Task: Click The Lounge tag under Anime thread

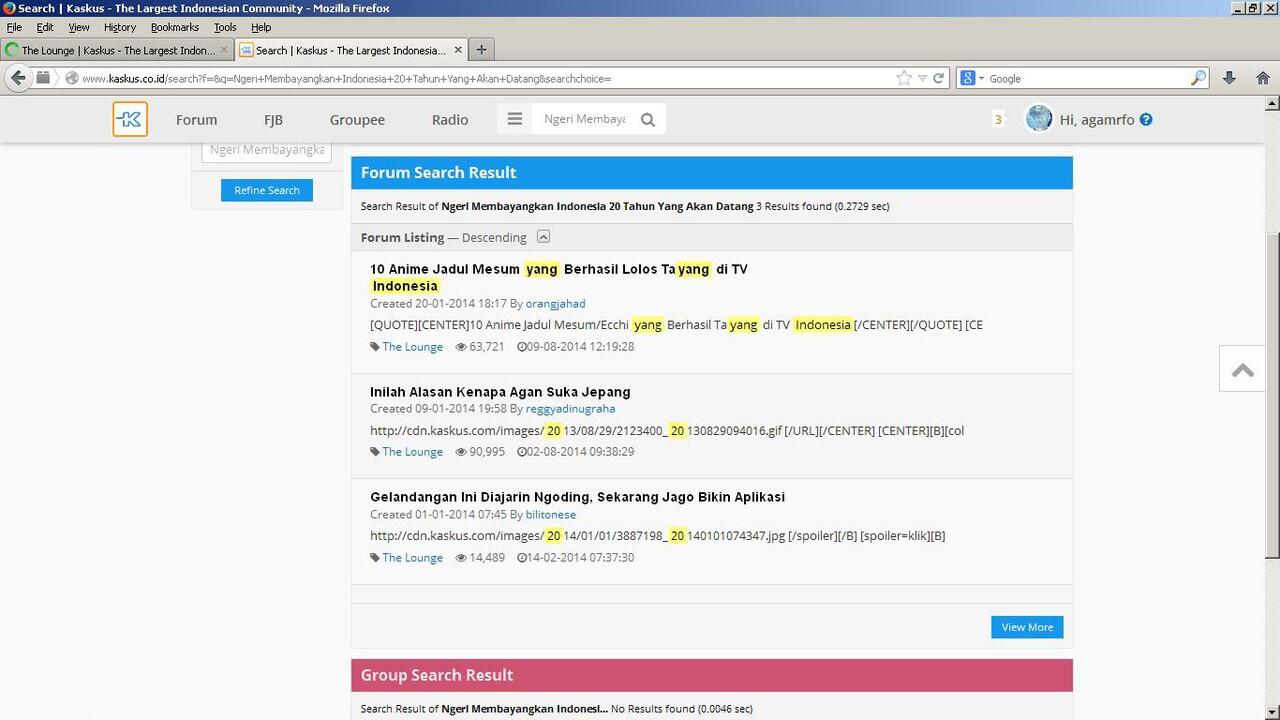Action: point(412,347)
